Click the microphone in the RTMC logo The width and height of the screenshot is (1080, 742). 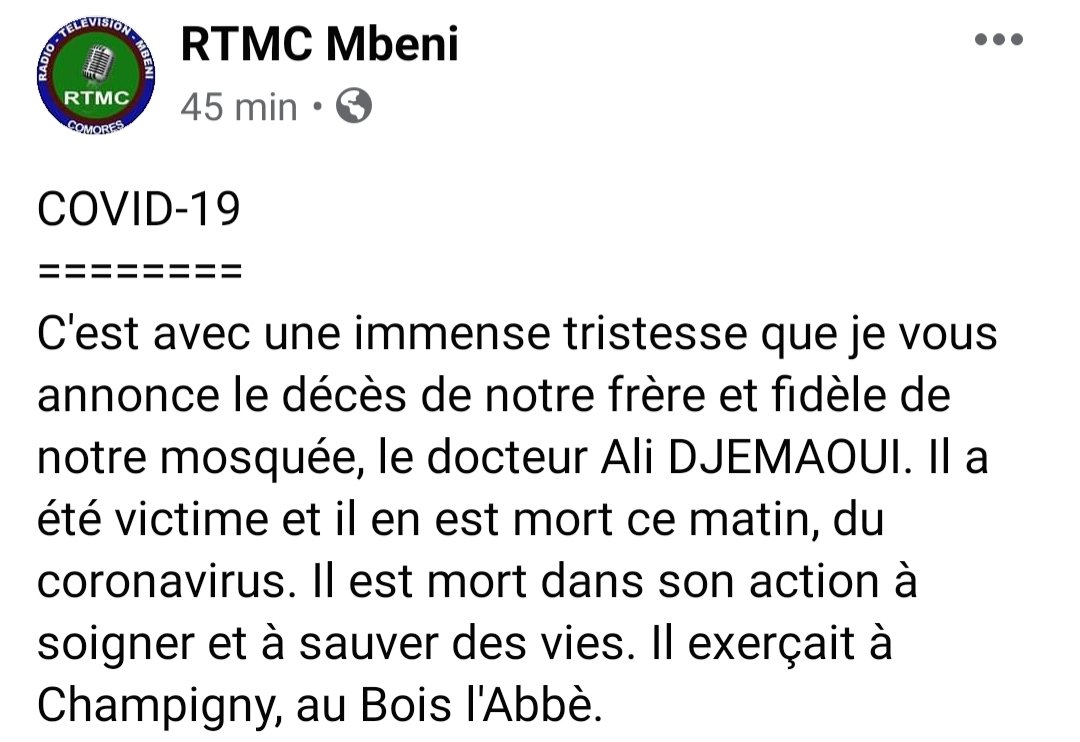coord(95,64)
